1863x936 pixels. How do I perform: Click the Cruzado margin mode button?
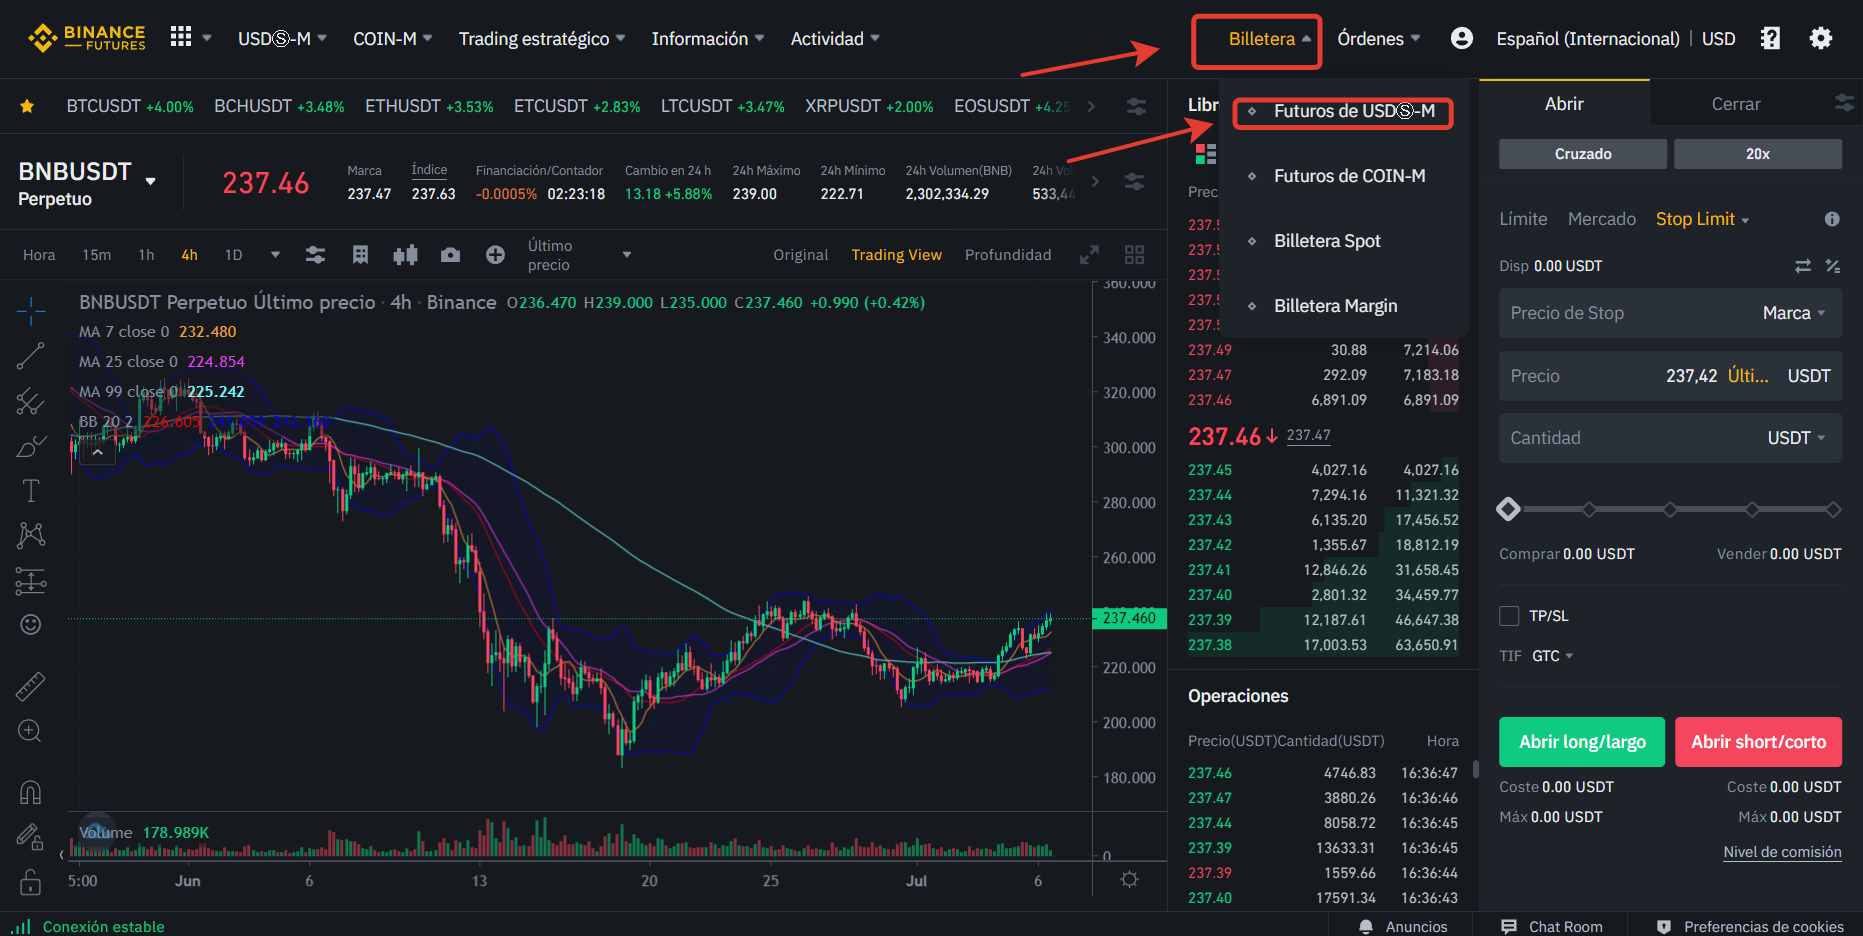tap(1583, 154)
